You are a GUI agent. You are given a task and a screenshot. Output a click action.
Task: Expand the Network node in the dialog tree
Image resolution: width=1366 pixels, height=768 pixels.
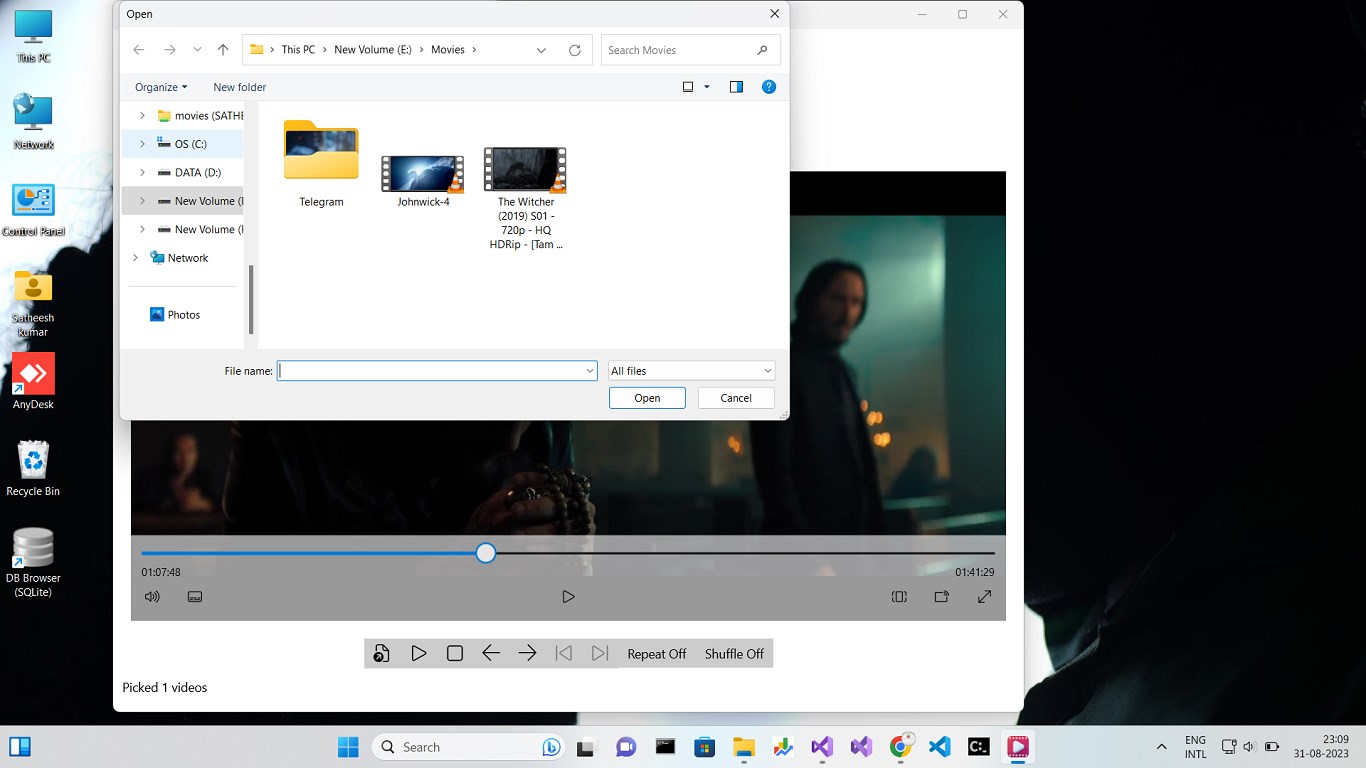click(135, 258)
